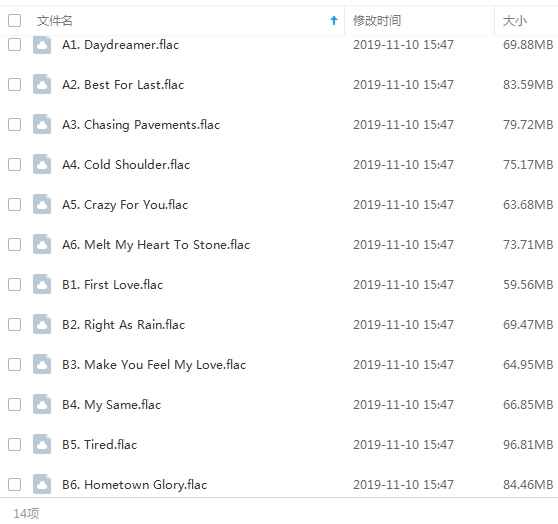558x524 pixels.
Task: Tick the checkbox for A2. Best For Last.flac
Action: [15, 85]
